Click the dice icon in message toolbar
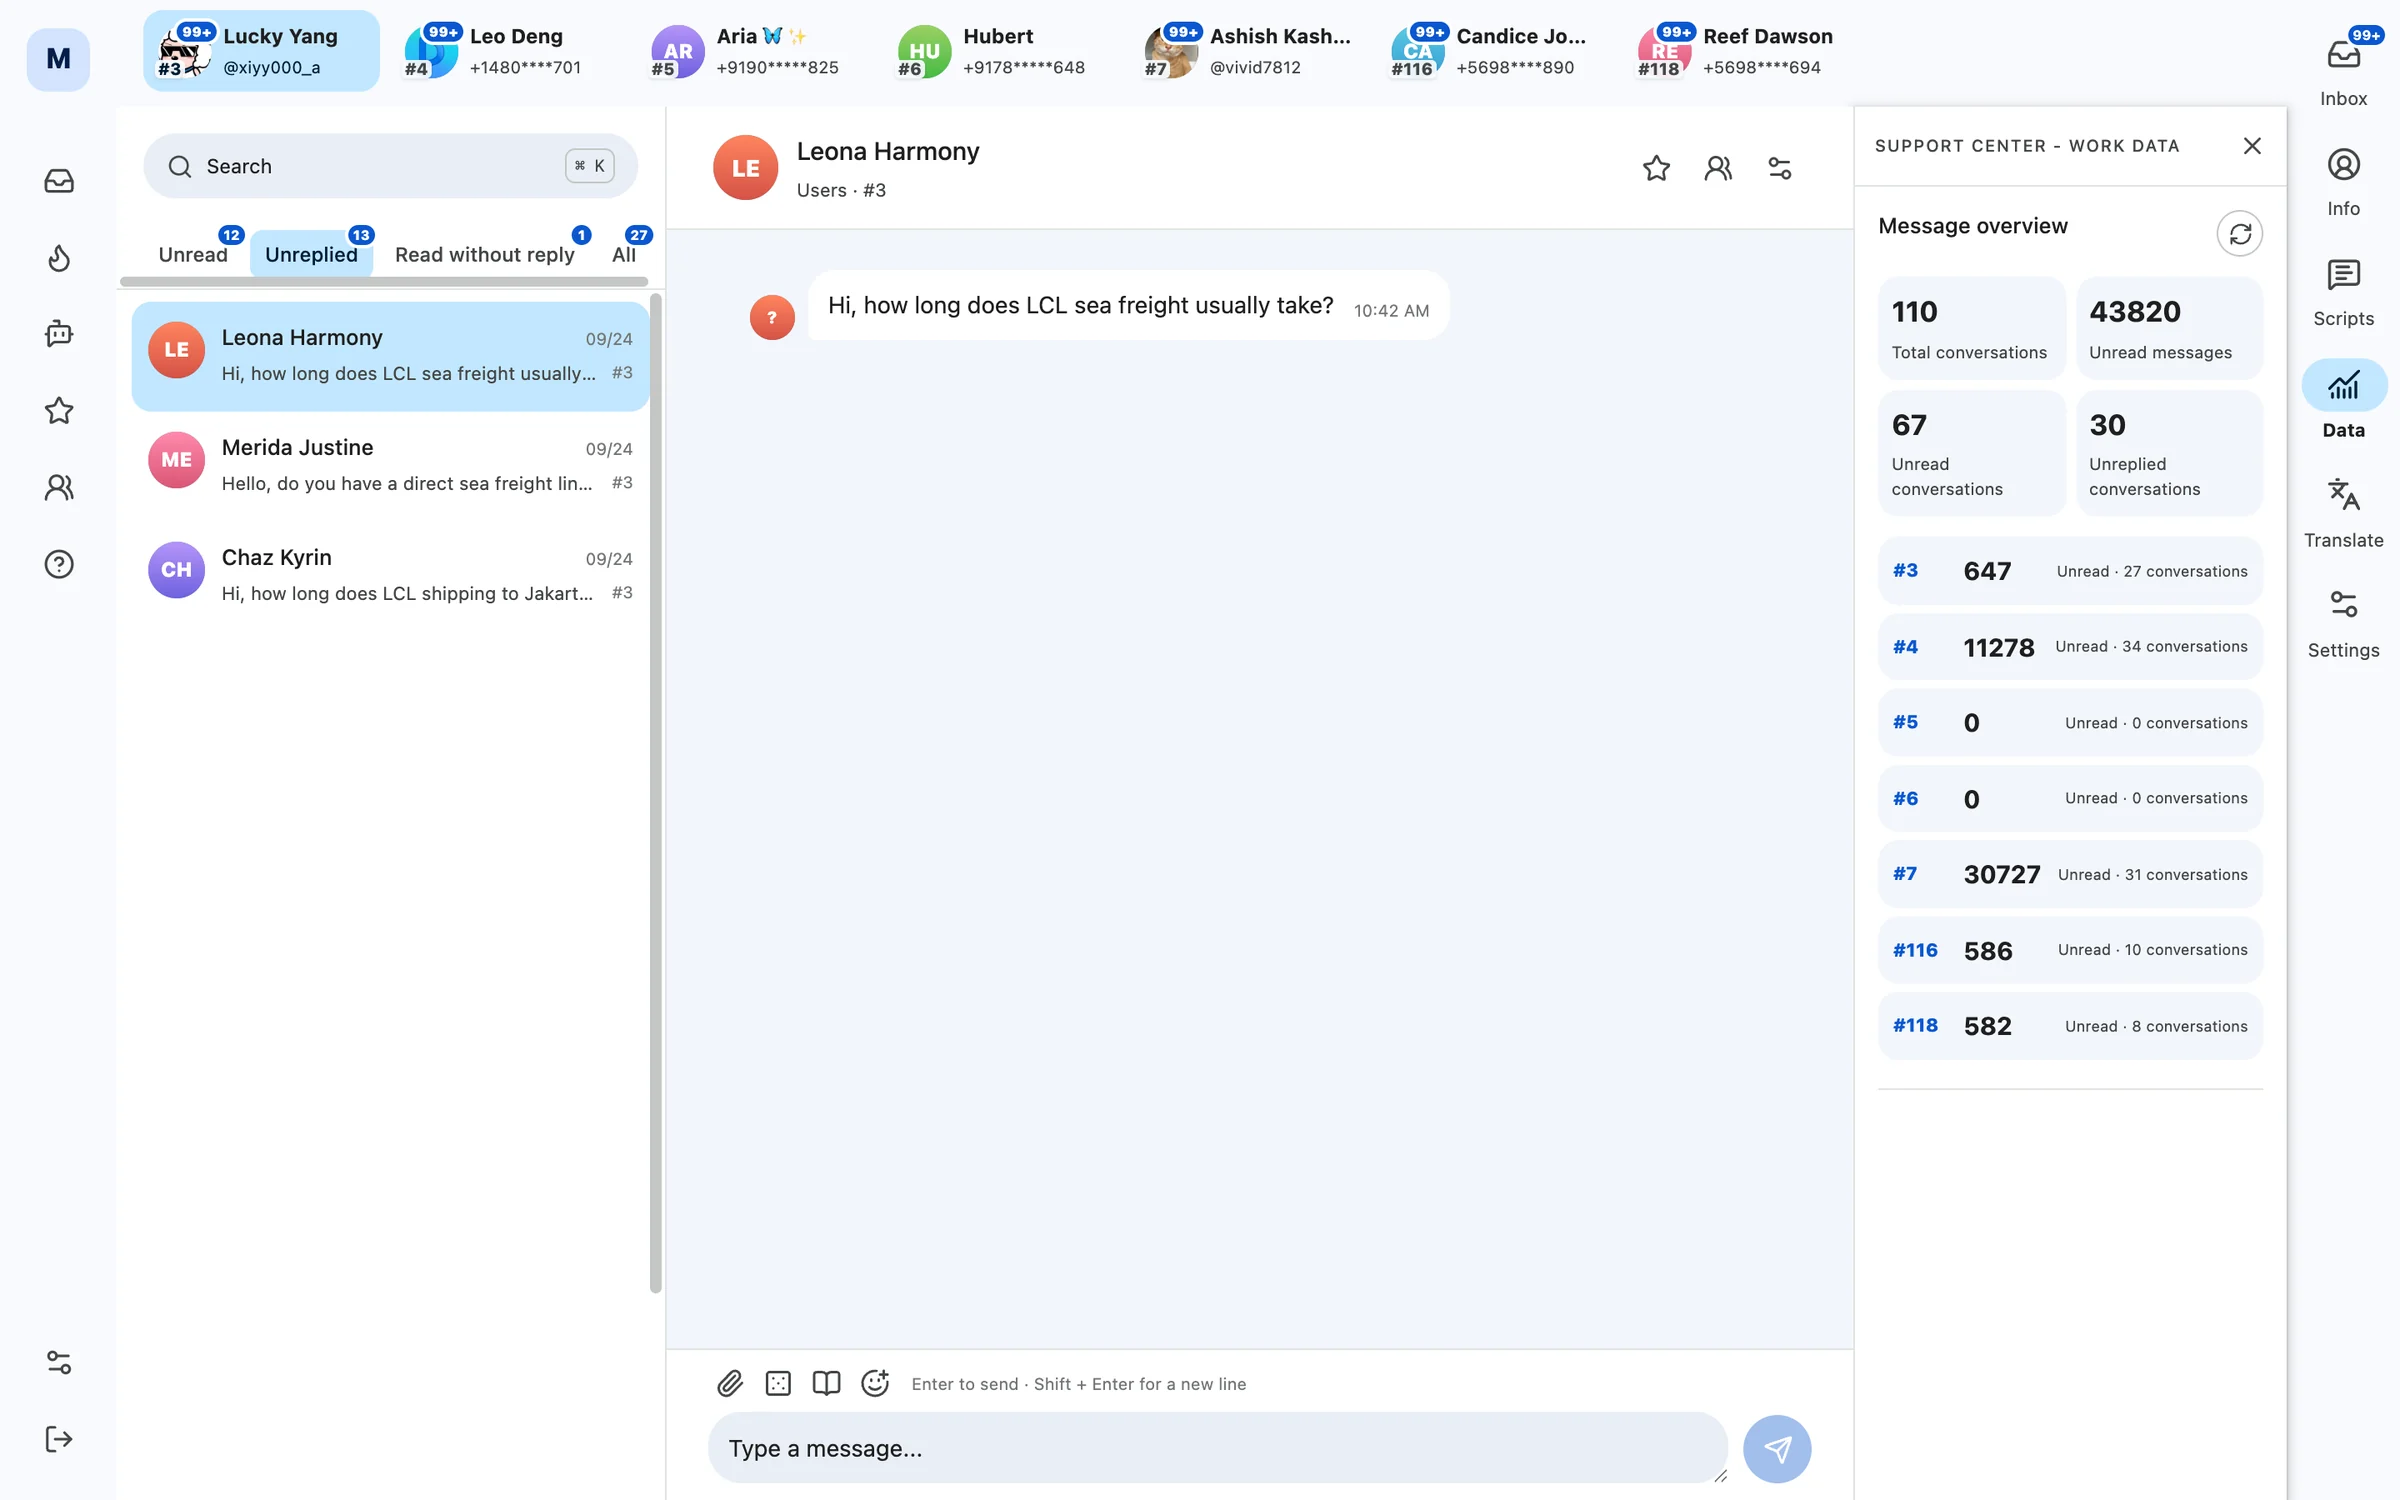This screenshot has width=2400, height=1500. pyautogui.click(x=778, y=1383)
